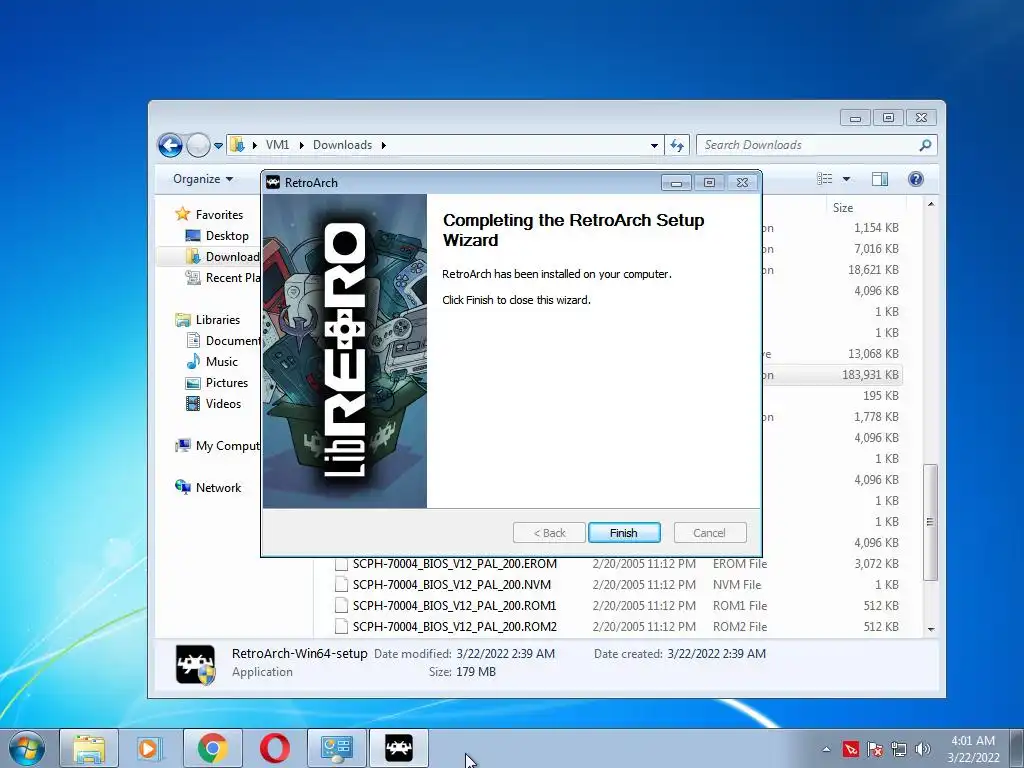The height and width of the screenshot is (768, 1024).
Task: Click the RetroArch icon in wizard title bar
Action: point(273,182)
